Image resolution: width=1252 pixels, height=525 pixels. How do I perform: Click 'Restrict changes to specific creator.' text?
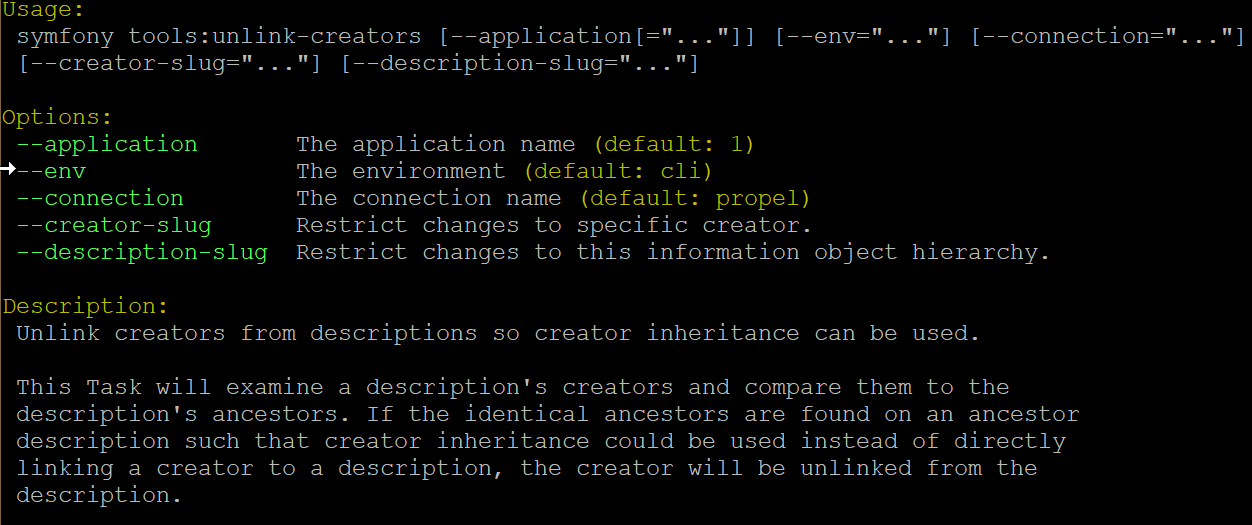tap(554, 225)
